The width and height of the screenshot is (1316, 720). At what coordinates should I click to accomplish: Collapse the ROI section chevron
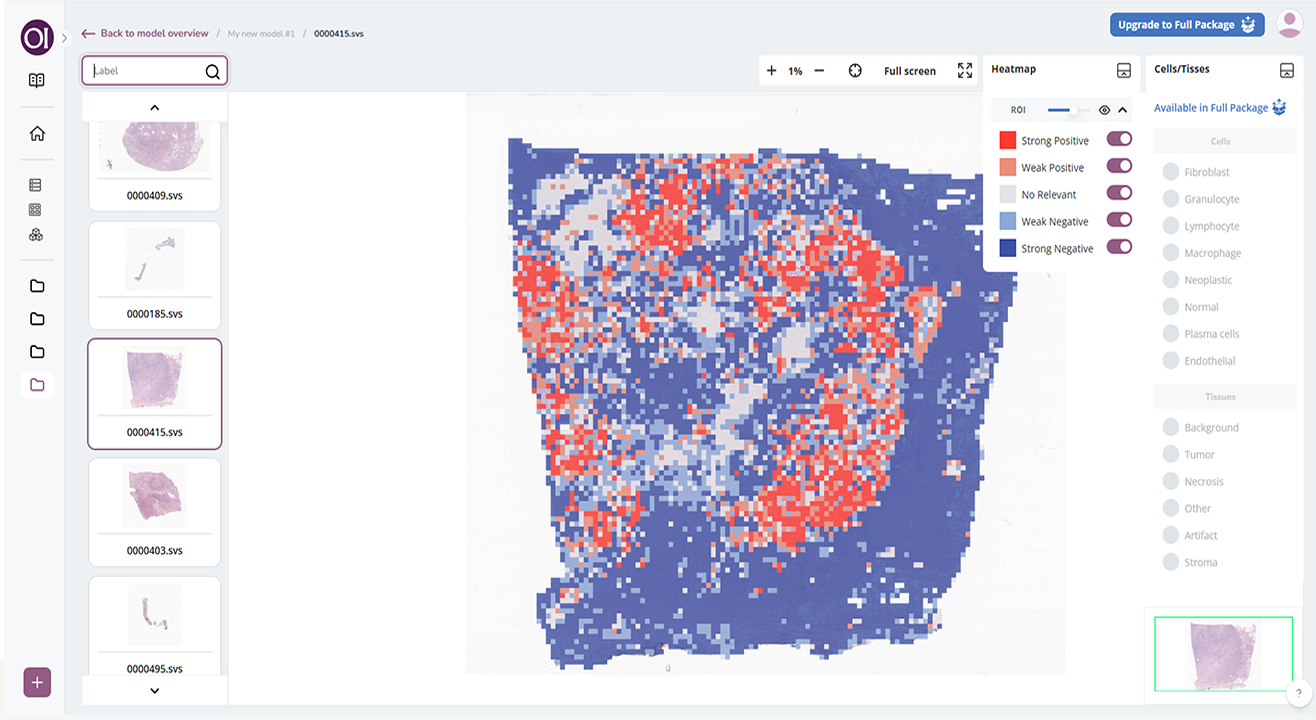pos(1122,110)
